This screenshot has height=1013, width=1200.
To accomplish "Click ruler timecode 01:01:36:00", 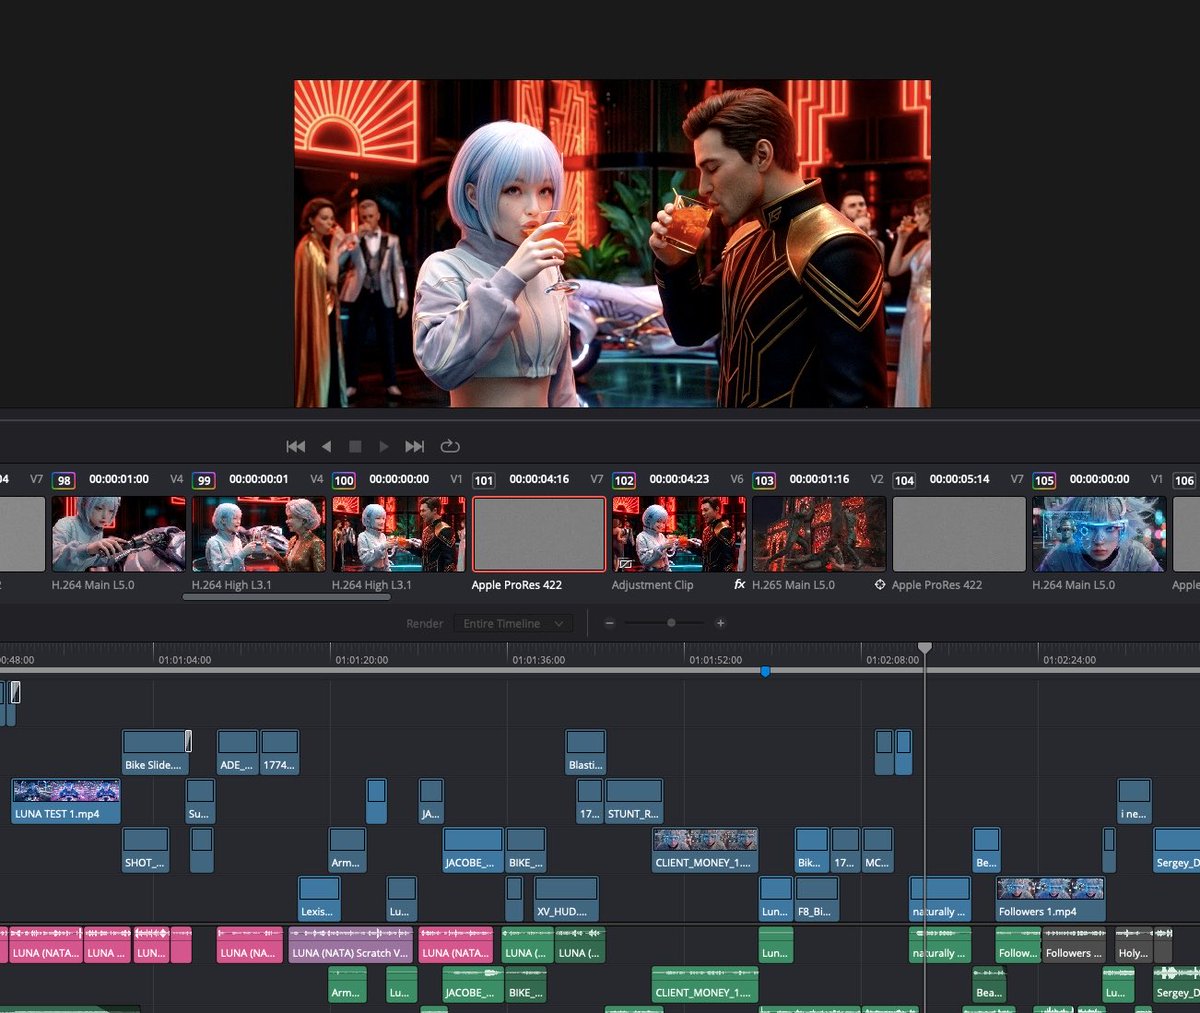I will [539, 660].
